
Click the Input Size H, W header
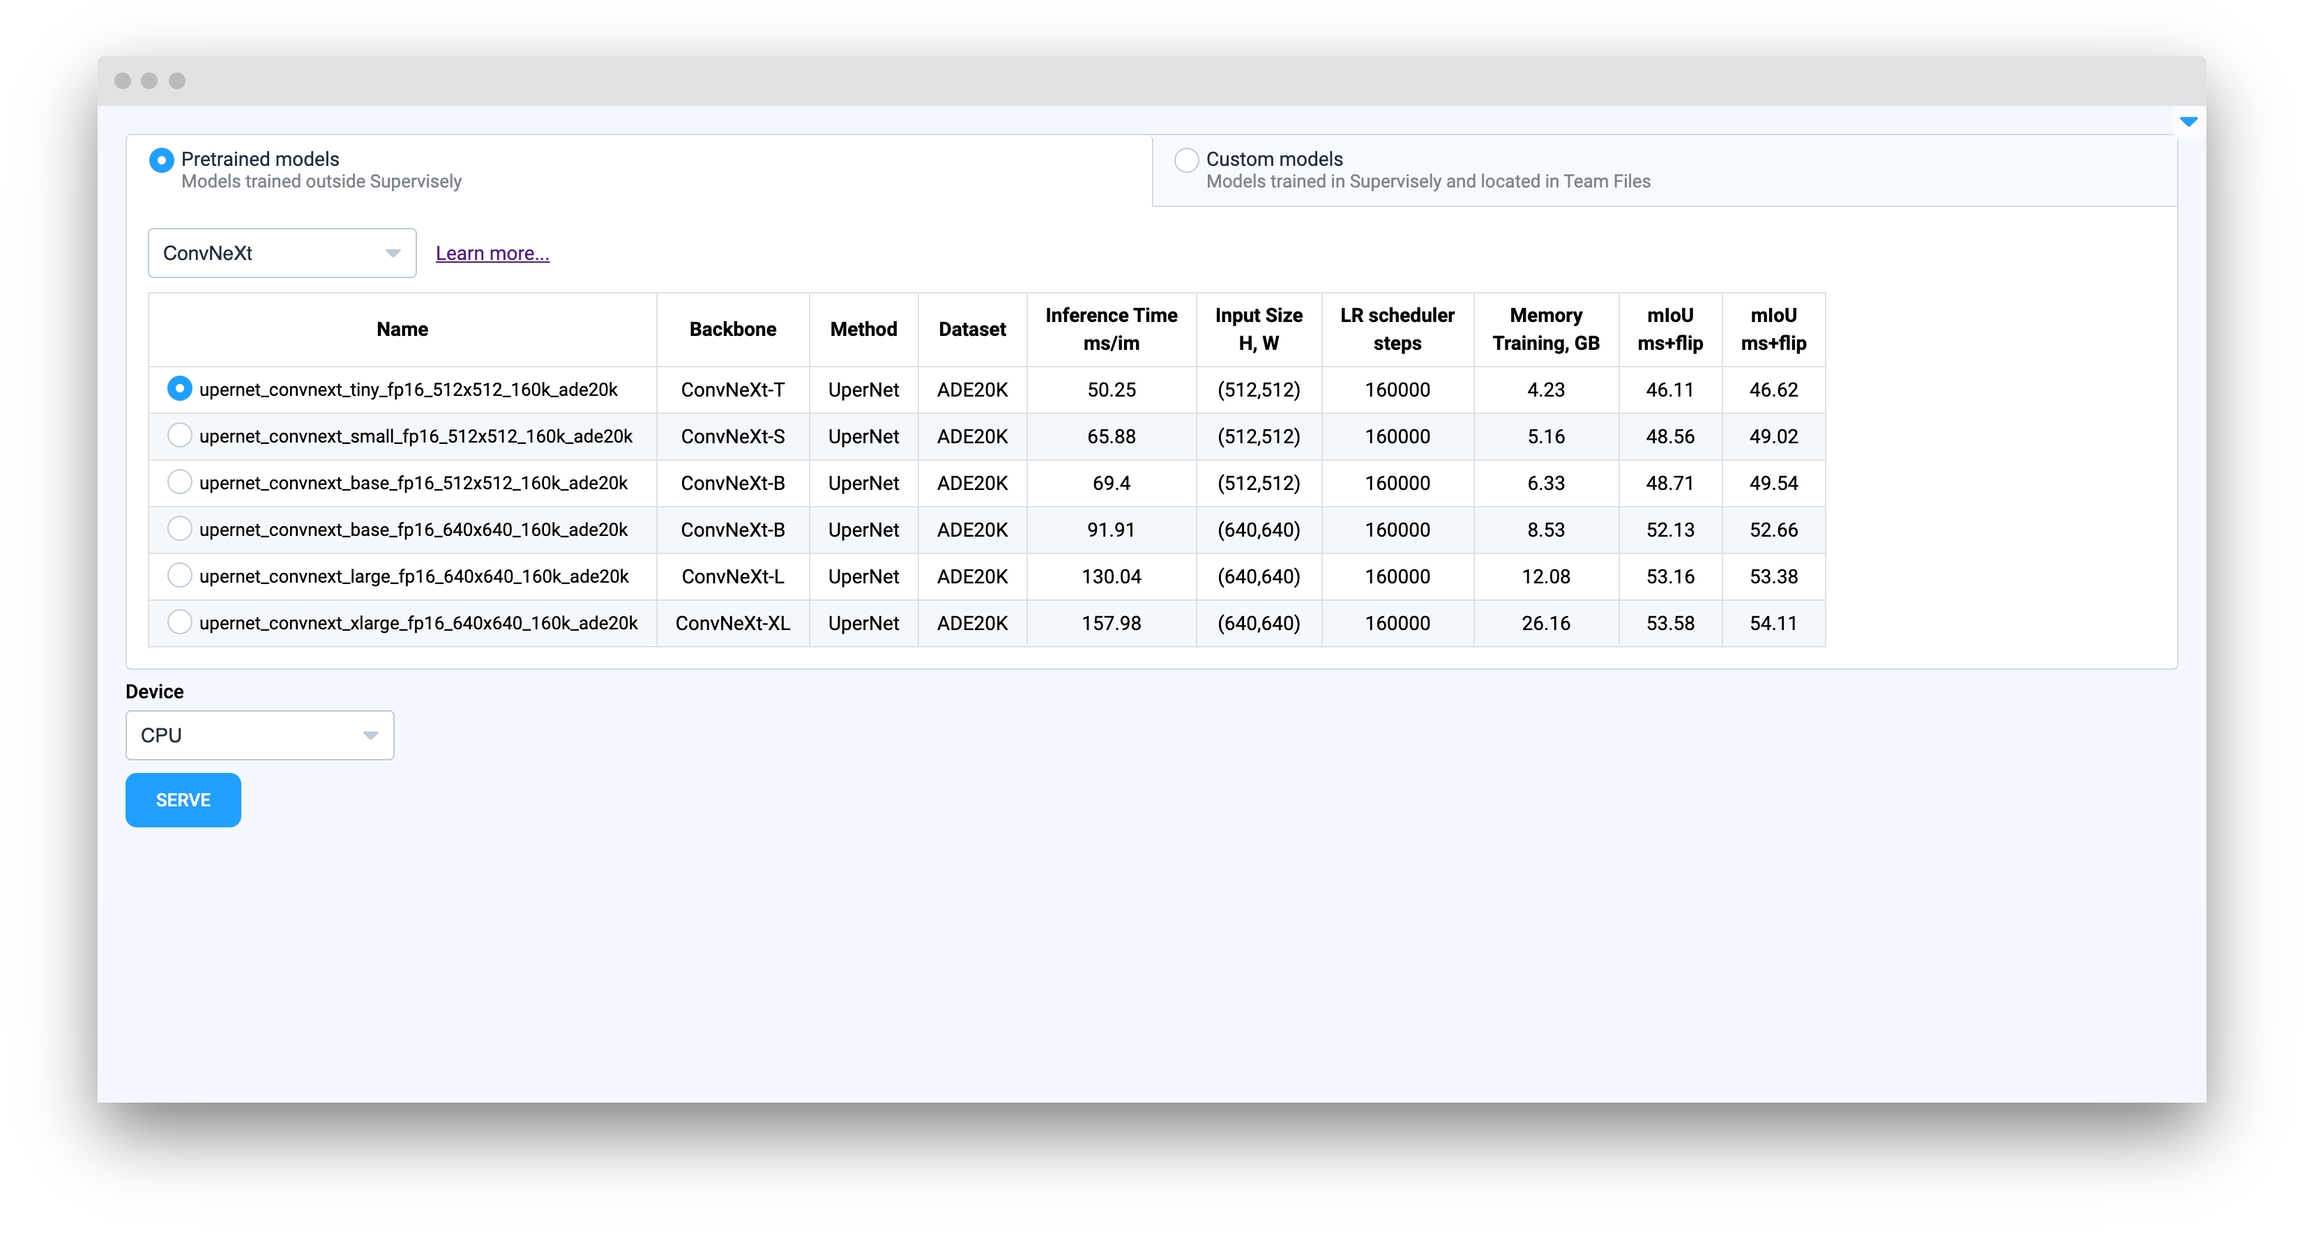(1259, 329)
